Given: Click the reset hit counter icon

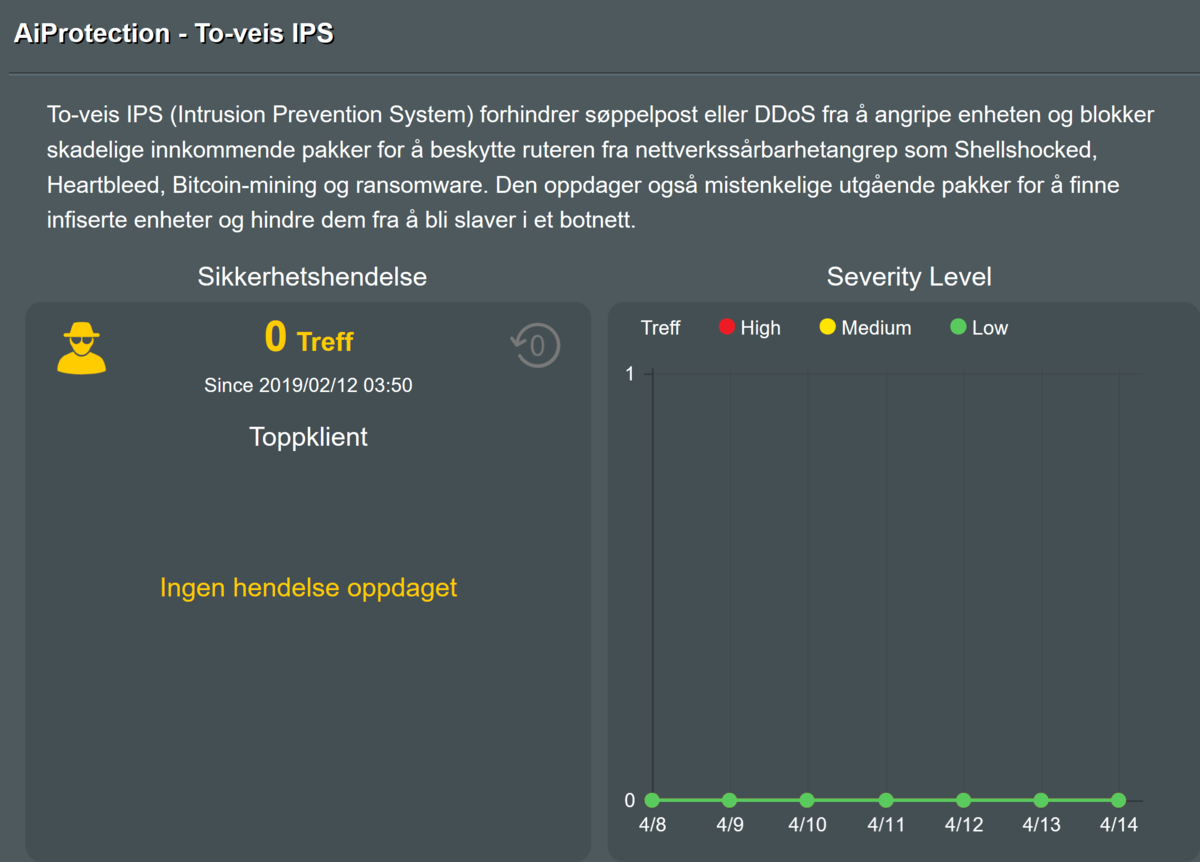Looking at the screenshot, I should [535, 346].
